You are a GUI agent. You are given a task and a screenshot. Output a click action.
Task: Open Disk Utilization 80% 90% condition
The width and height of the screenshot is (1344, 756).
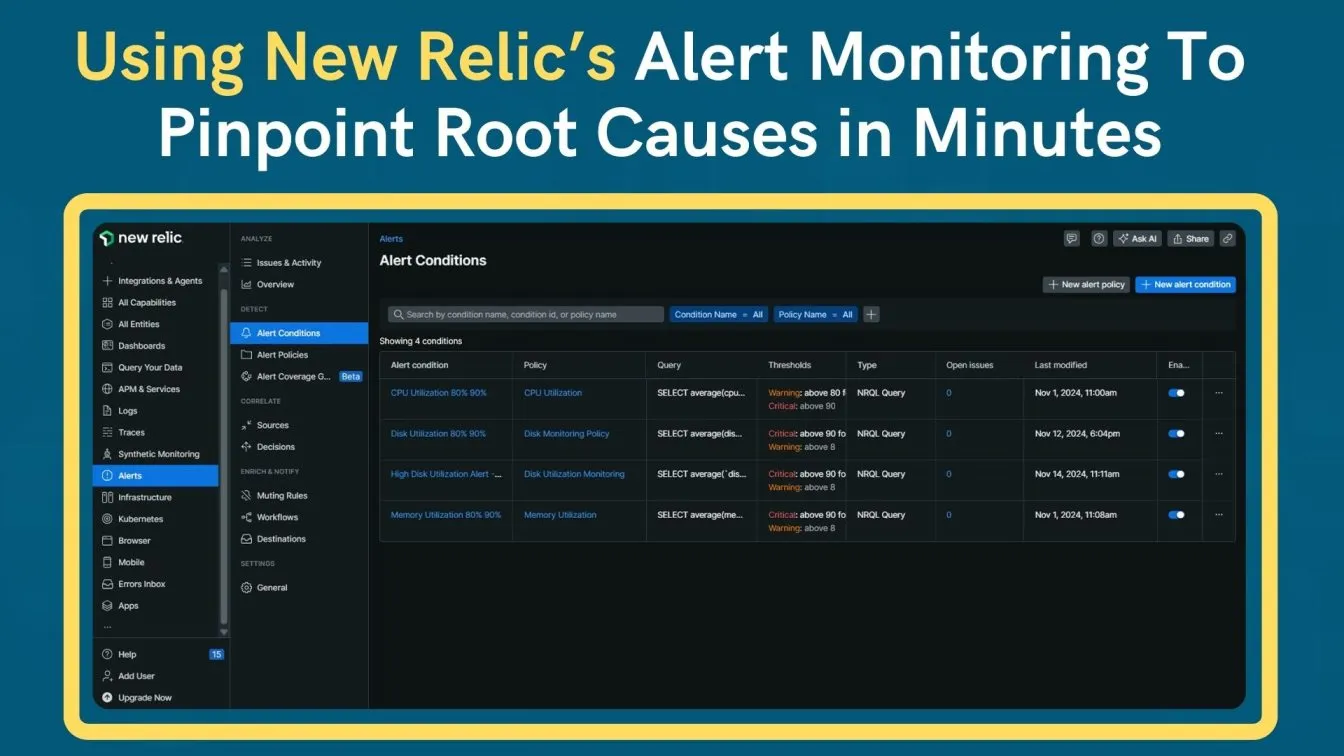point(438,434)
